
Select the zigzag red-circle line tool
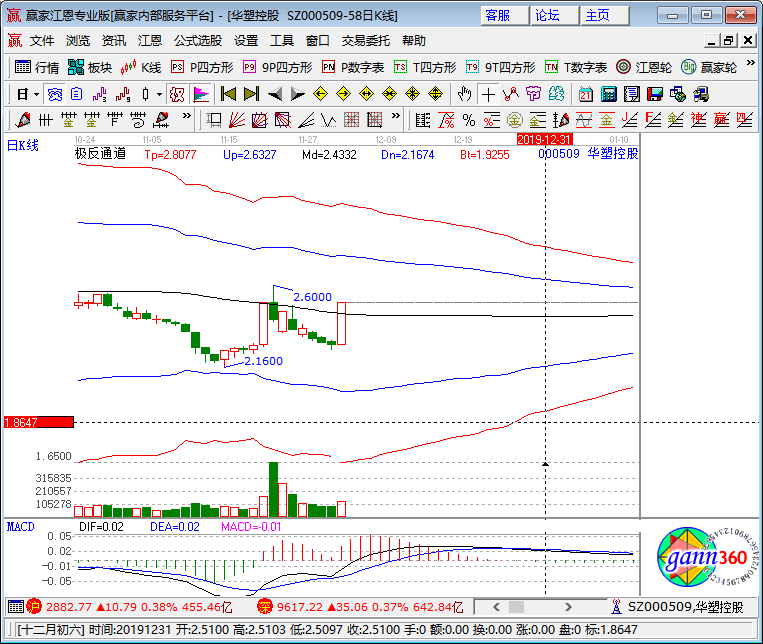point(511,94)
